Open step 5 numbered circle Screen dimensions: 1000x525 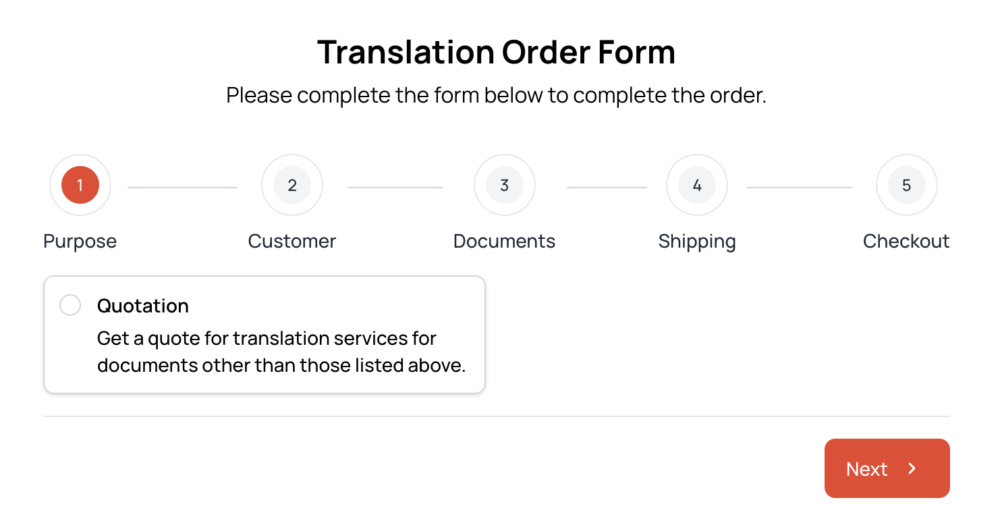coord(906,185)
